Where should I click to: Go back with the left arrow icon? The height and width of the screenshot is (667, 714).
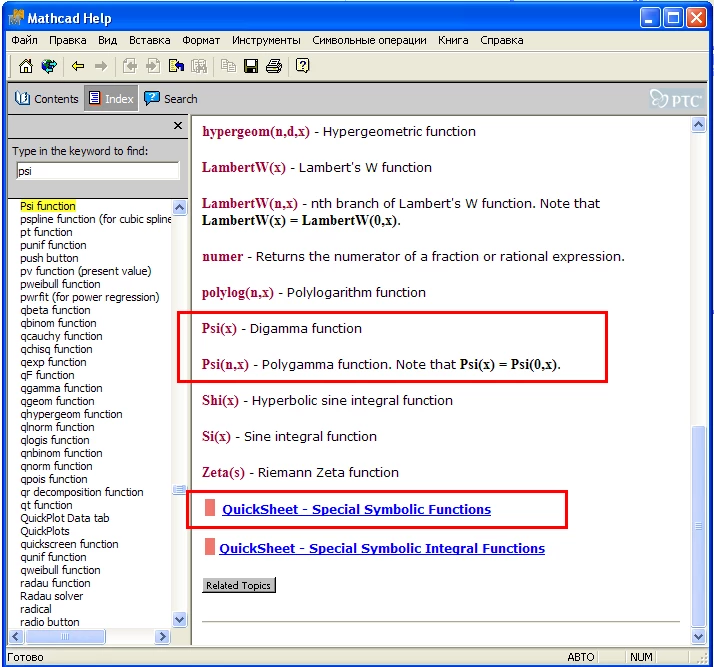click(x=78, y=66)
